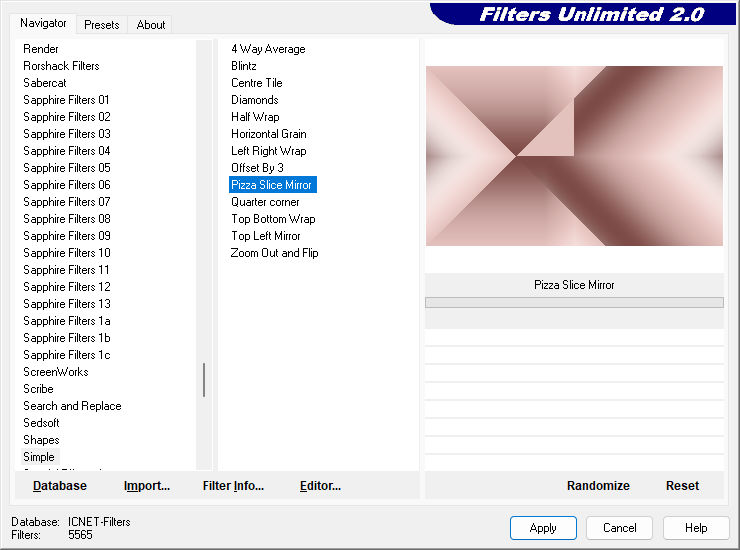Click Import... to add filters
740x550 pixels.
pos(147,486)
